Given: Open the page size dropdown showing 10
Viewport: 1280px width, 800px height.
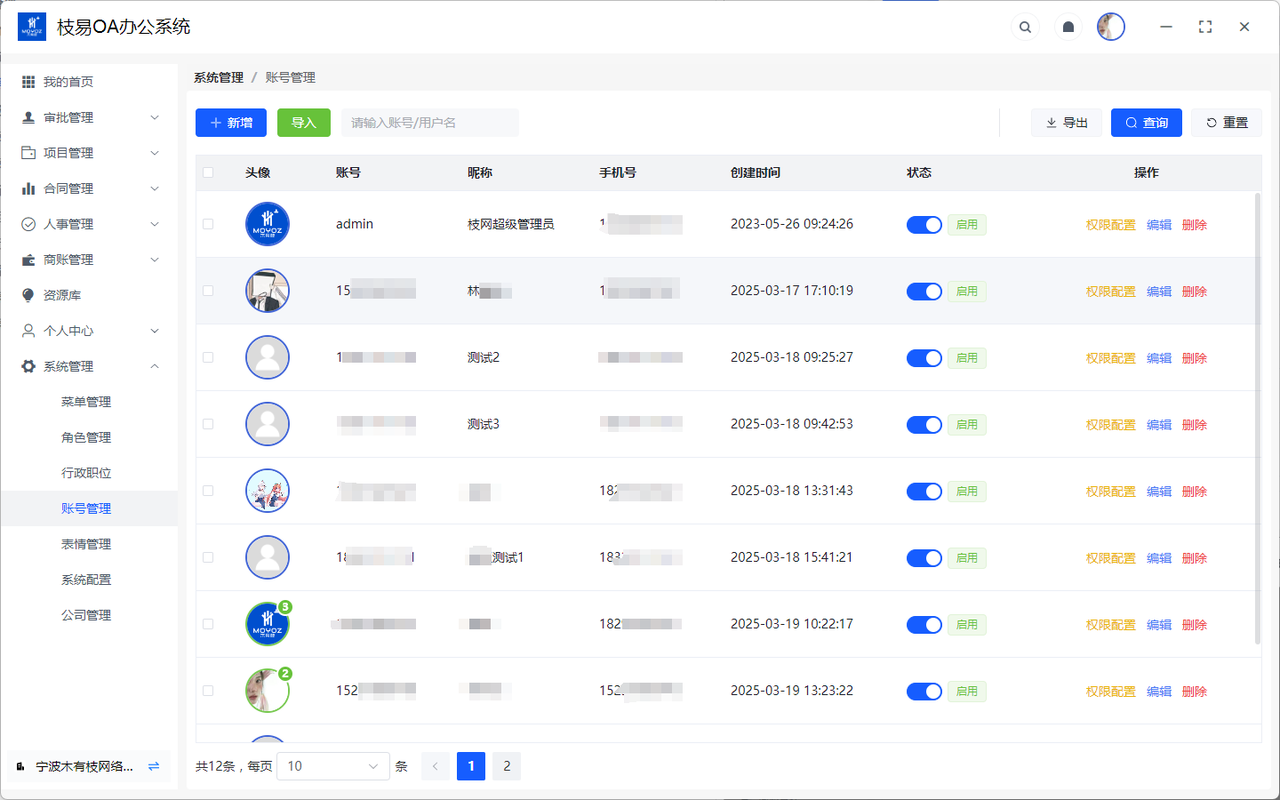Looking at the screenshot, I should [333, 766].
